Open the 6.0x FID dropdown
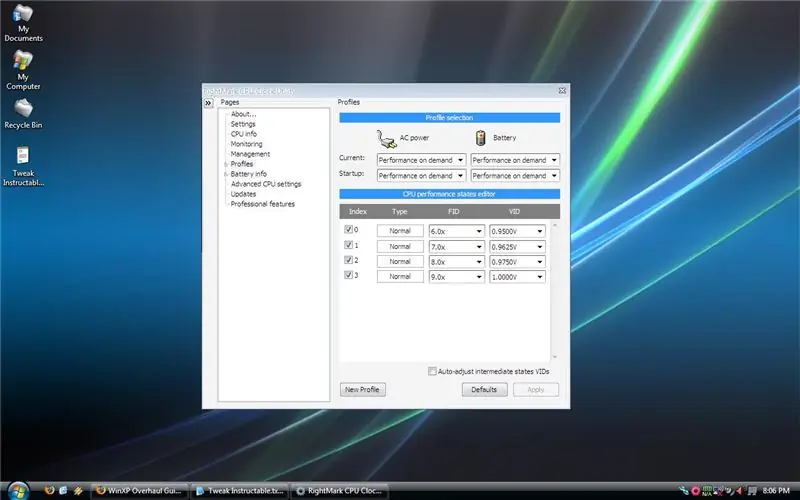 click(x=457, y=231)
